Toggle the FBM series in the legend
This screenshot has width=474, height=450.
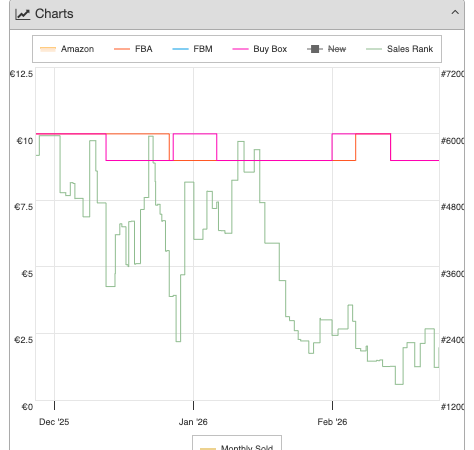pos(192,49)
